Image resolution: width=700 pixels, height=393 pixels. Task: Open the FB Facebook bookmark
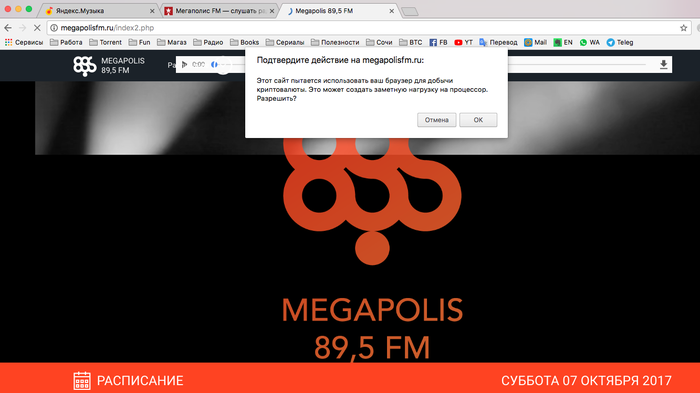[438, 42]
